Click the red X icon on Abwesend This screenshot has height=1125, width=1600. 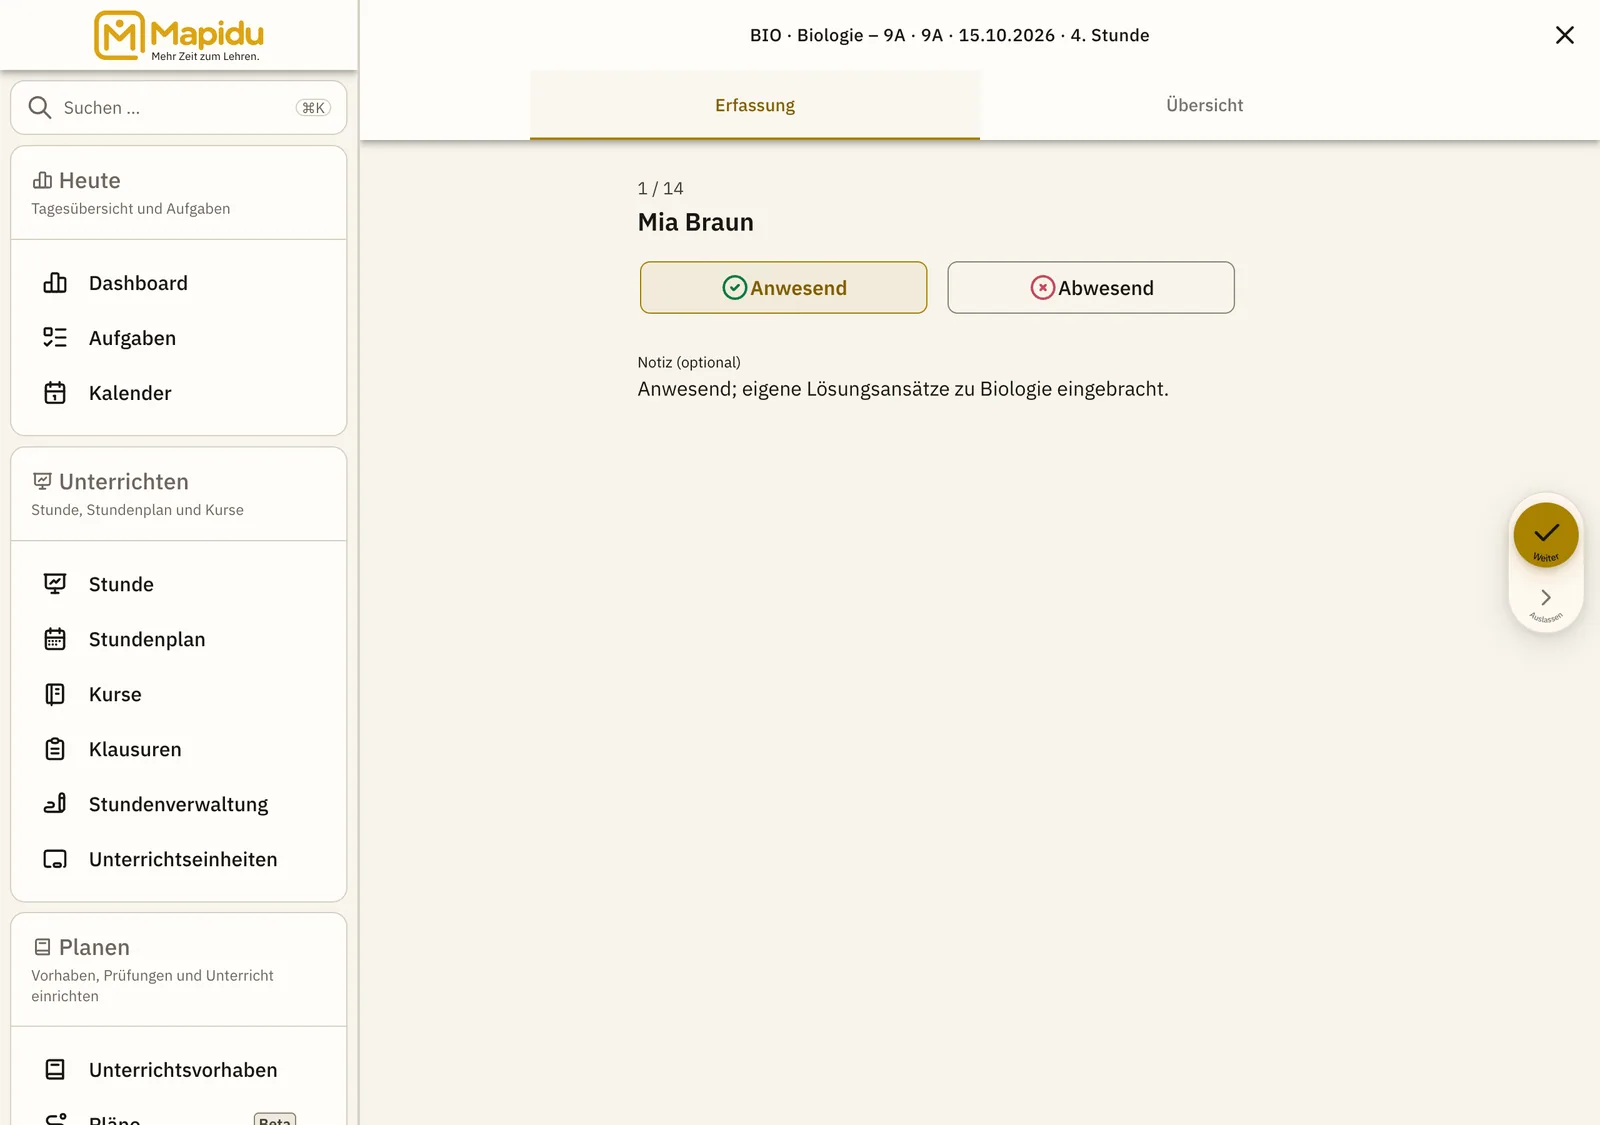point(1043,288)
